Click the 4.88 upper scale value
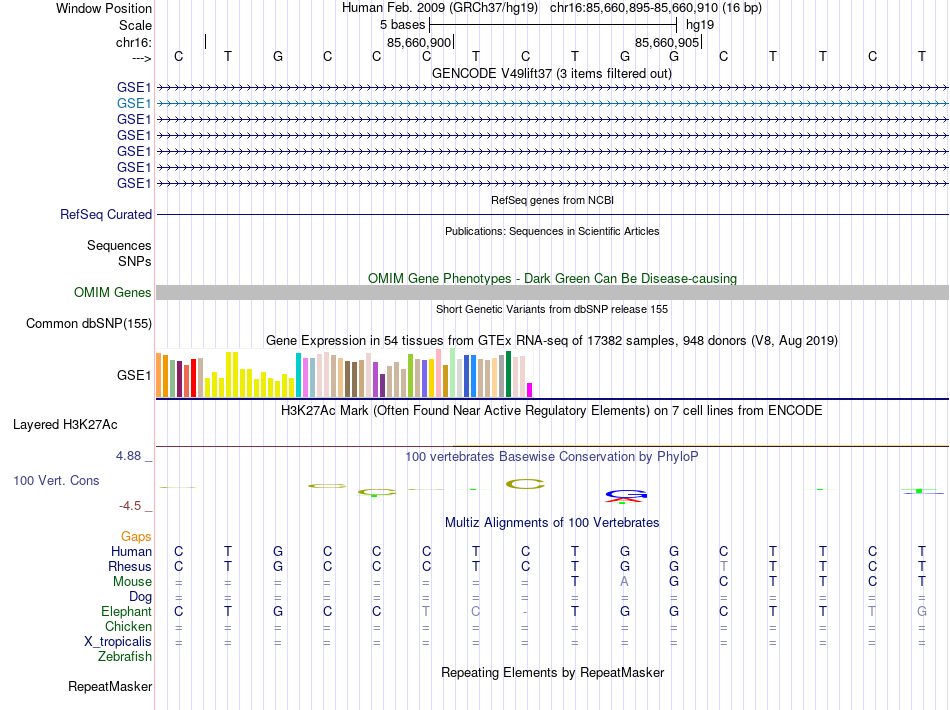950x710 pixels. [128, 456]
